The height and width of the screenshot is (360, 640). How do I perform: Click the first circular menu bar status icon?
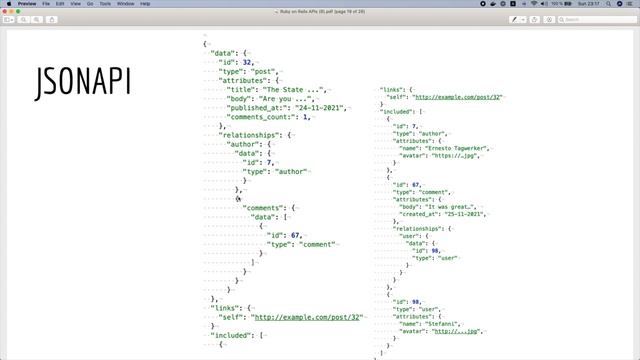click(483, 4)
